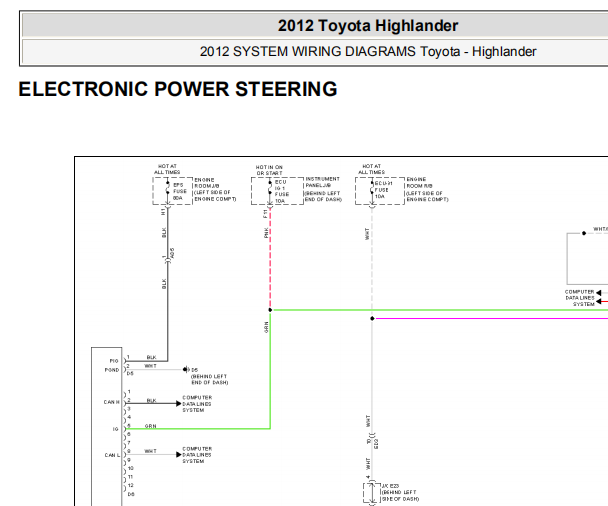Image resolution: width=608 pixels, height=506 pixels.
Task: Click the horizontal magenta wire
Action: [490, 318]
